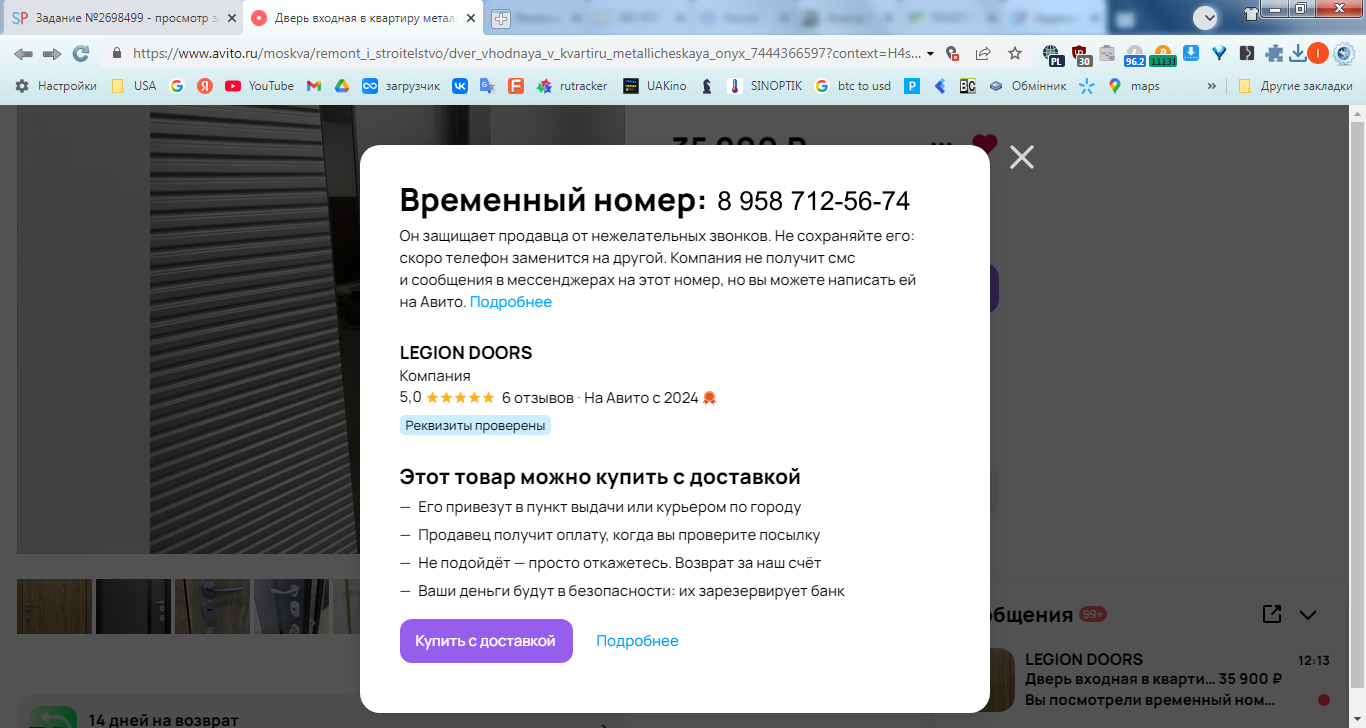Open the Другие закладки folder
Viewport: 1366px width, 728px height.
pos(1295,86)
